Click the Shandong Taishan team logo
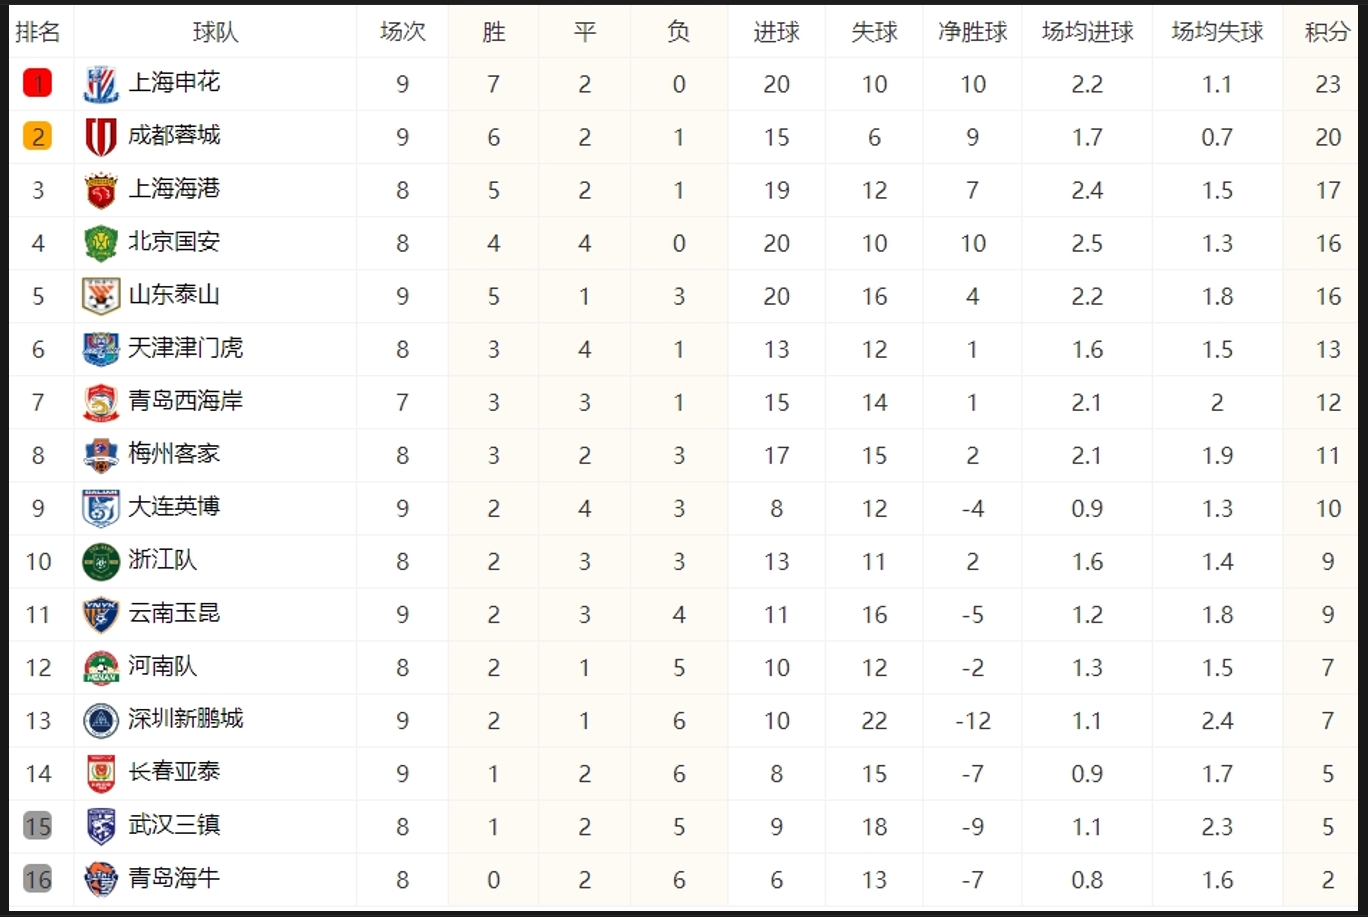This screenshot has height=917, width=1368. click(x=101, y=297)
